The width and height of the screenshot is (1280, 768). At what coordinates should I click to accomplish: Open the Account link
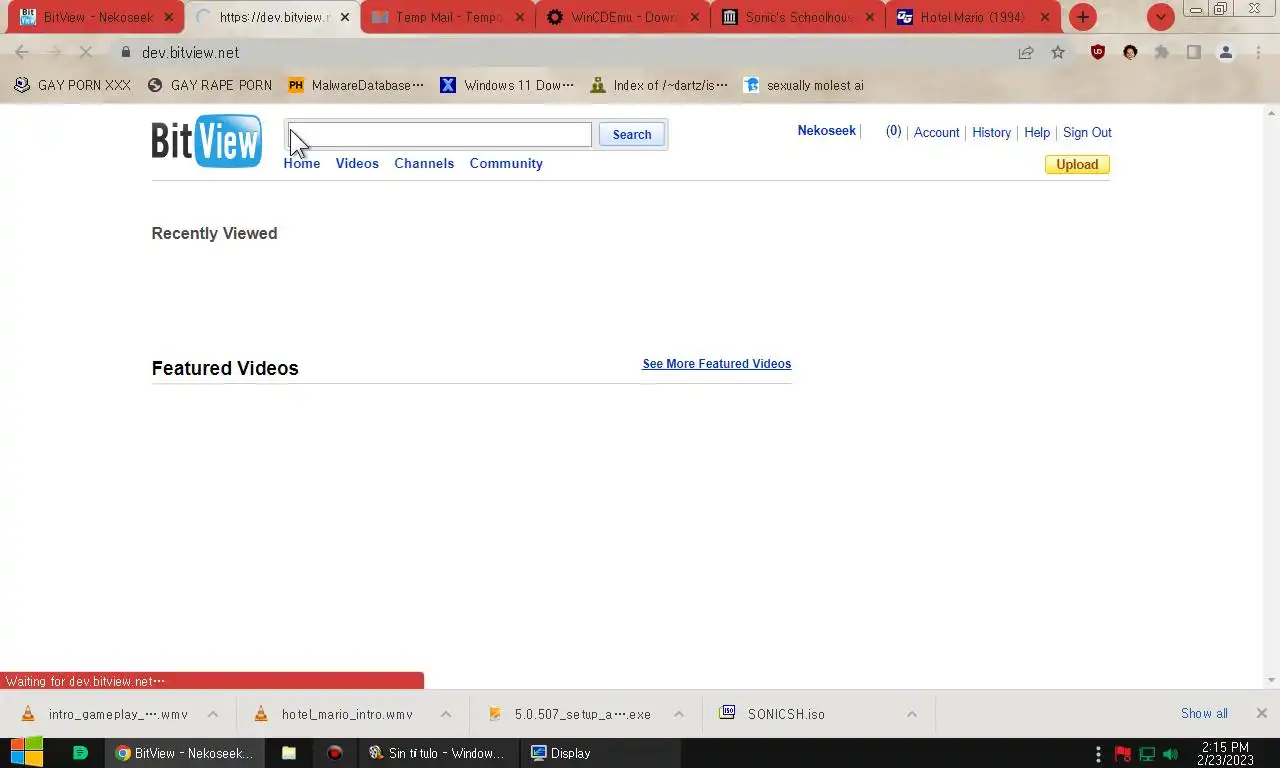click(936, 132)
